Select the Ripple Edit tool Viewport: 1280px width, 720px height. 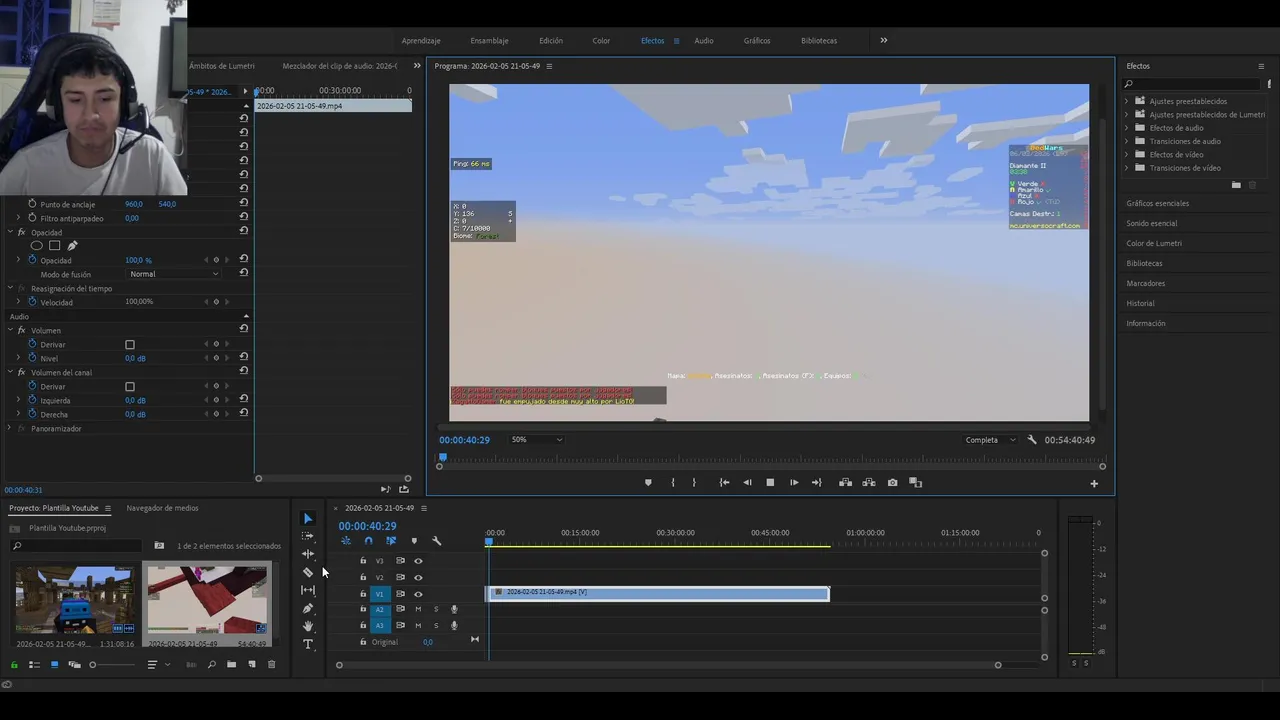point(308,554)
